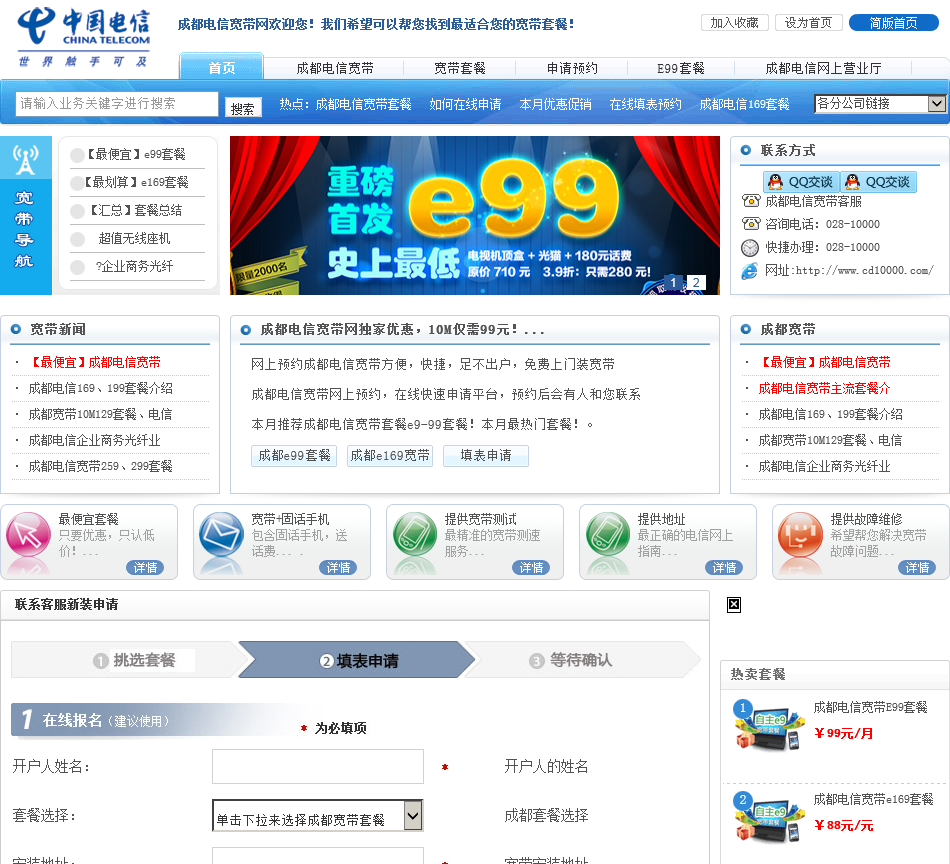
Task: Switch banner to slide 1
Action: [x=673, y=282]
